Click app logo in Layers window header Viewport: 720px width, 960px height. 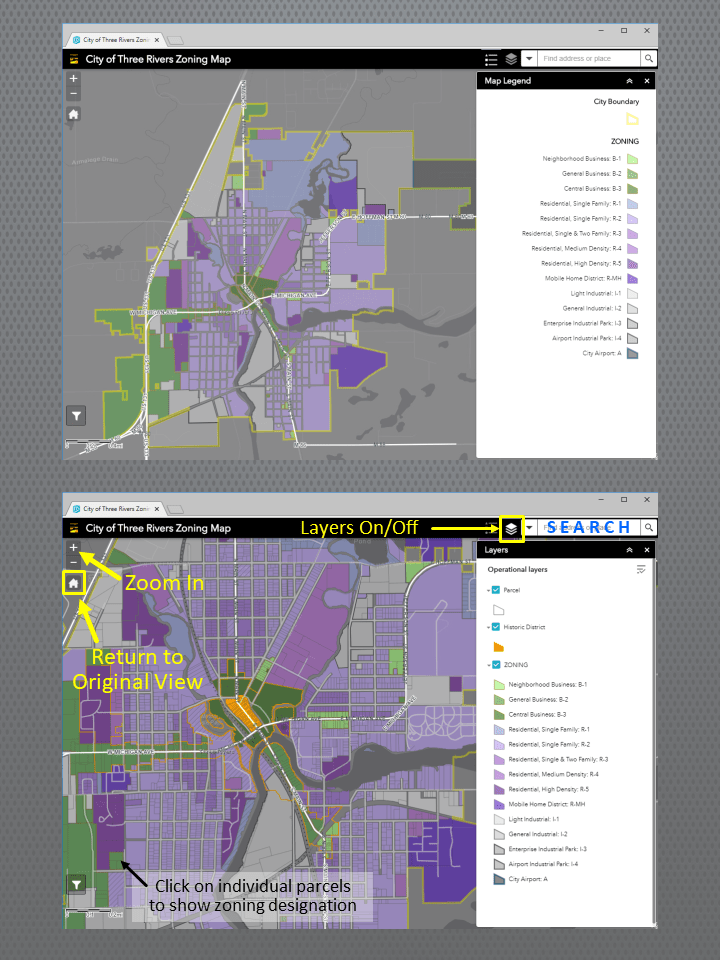coord(74,528)
